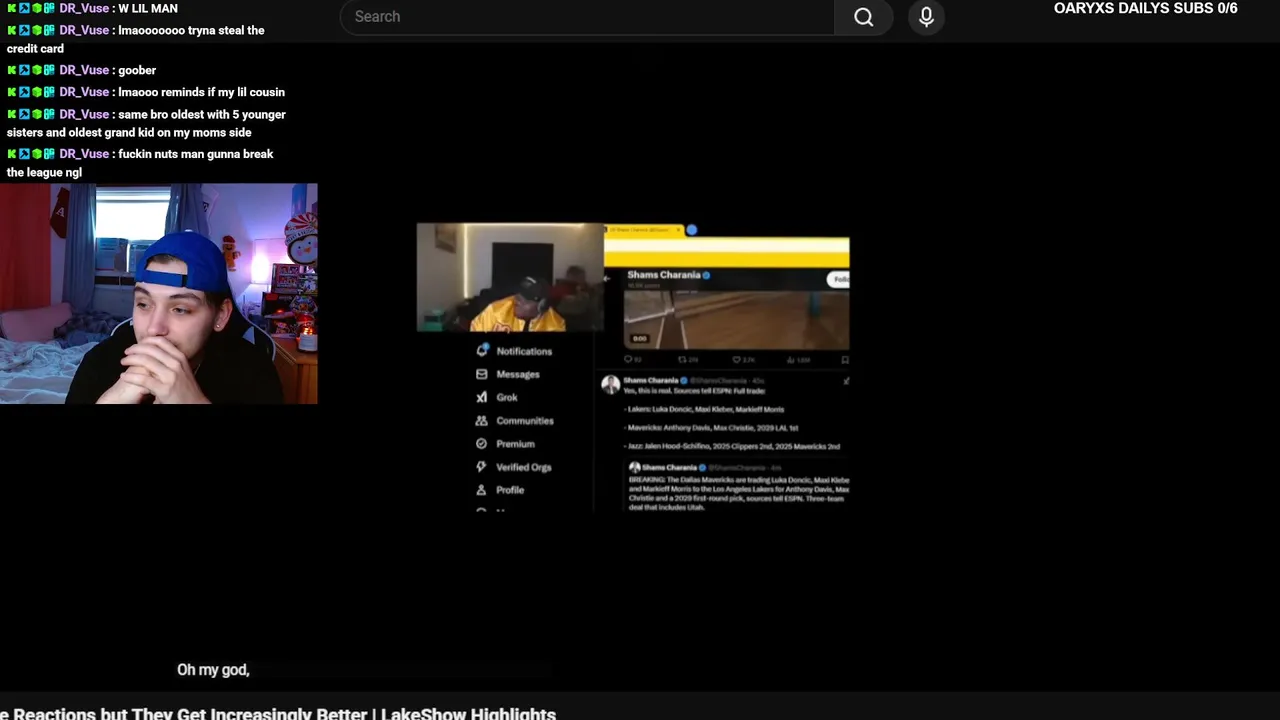Click the quoted BREAKING Dallas Mavericks tweet

point(737,486)
